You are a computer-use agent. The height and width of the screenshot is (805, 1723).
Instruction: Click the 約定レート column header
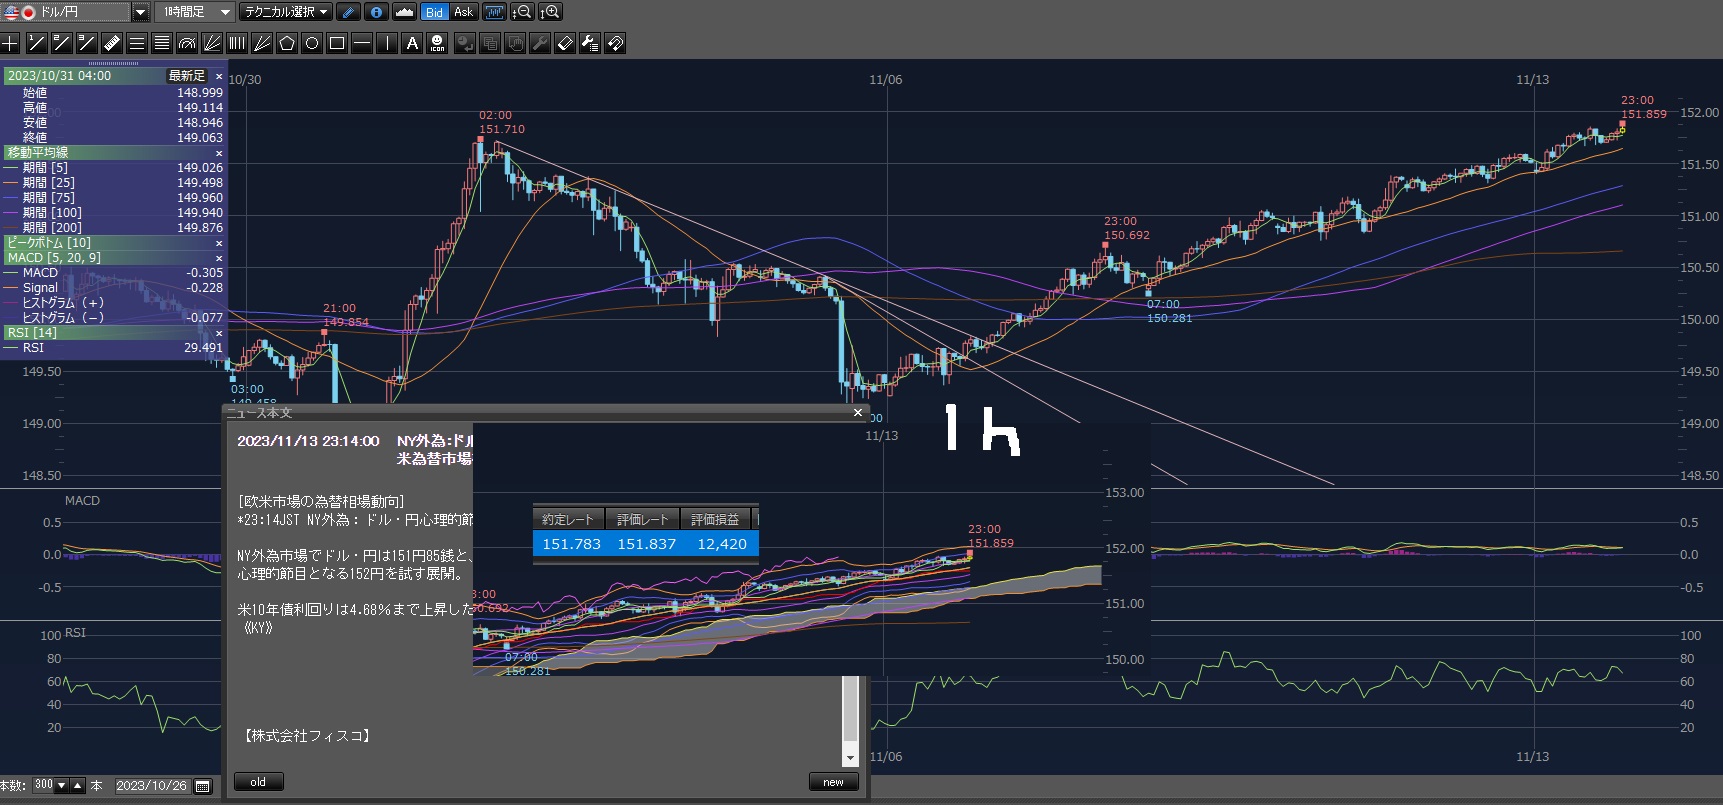tap(568, 519)
